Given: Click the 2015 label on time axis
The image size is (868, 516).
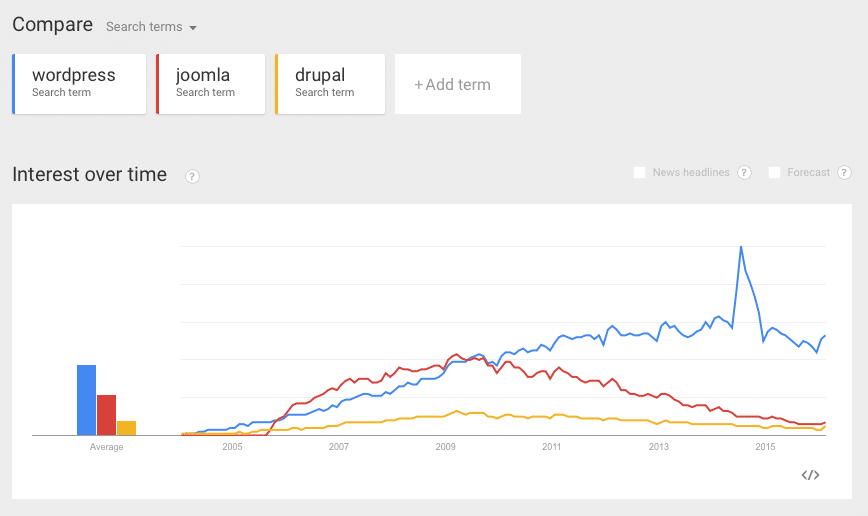Looking at the screenshot, I should [x=765, y=447].
